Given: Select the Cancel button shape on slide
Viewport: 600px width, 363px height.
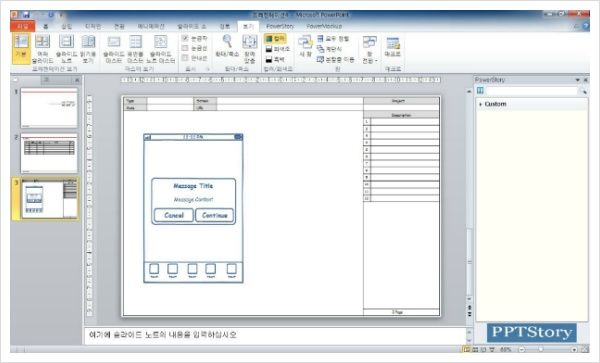Looking at the screenshot, I should tap(174, 215).
